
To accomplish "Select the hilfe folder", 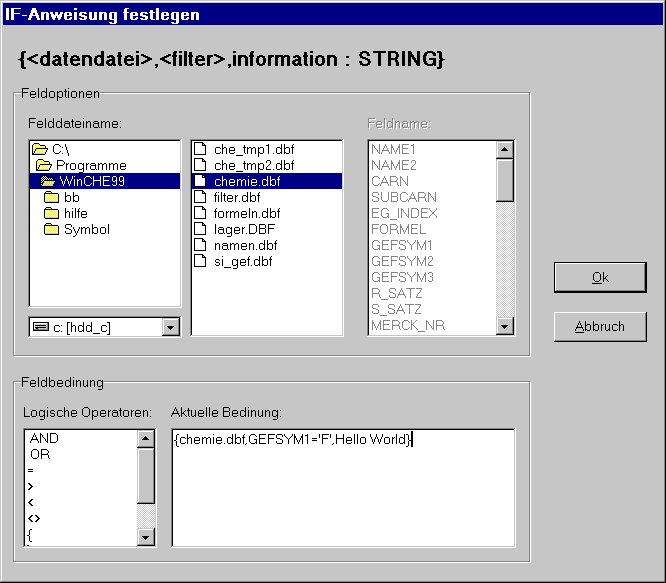I will [75, 213].
